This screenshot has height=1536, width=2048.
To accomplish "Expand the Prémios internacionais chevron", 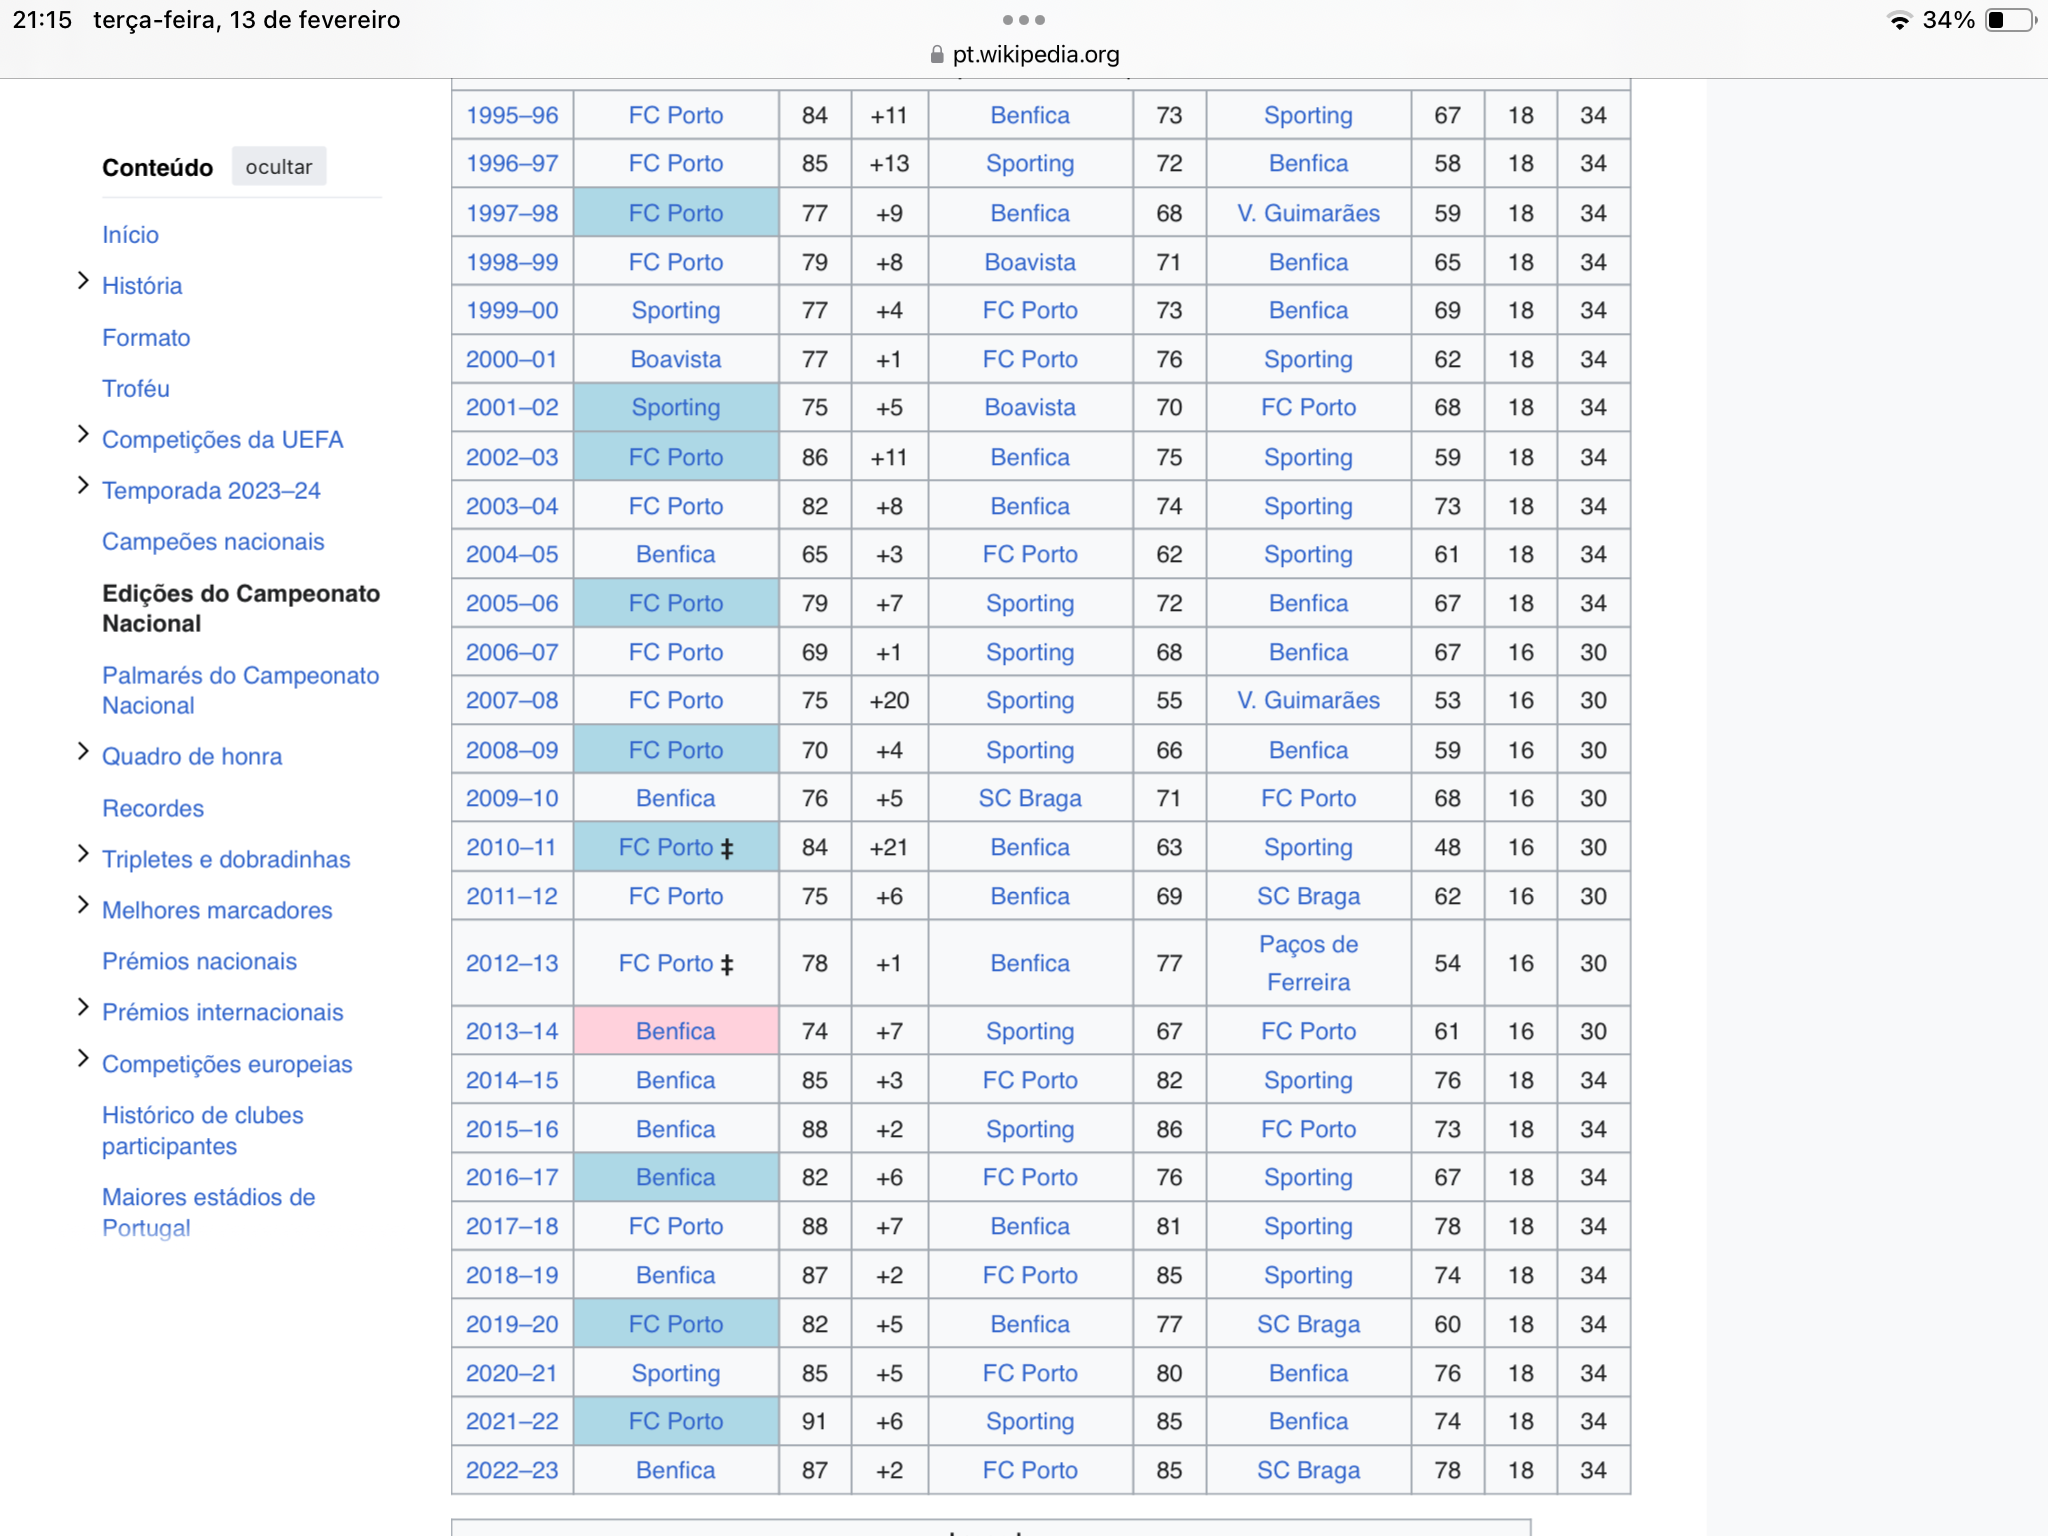I will 83,1008.
